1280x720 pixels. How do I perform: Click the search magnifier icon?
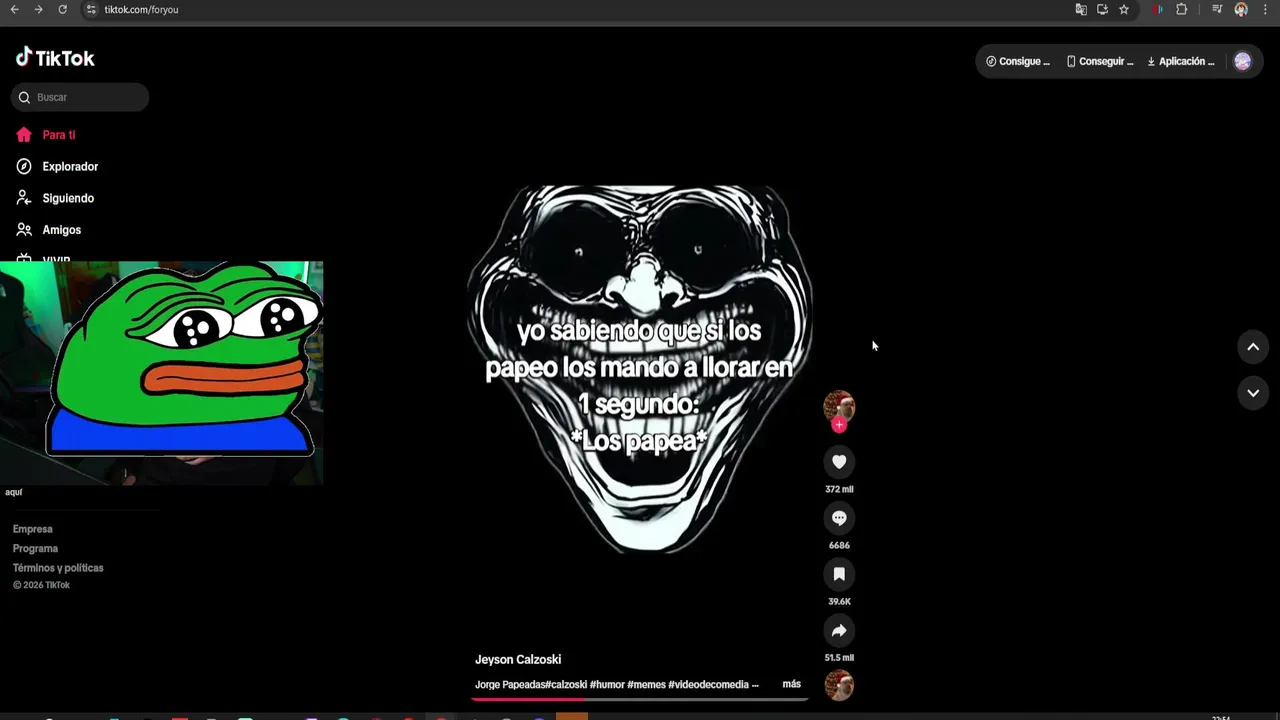point(24,97)
